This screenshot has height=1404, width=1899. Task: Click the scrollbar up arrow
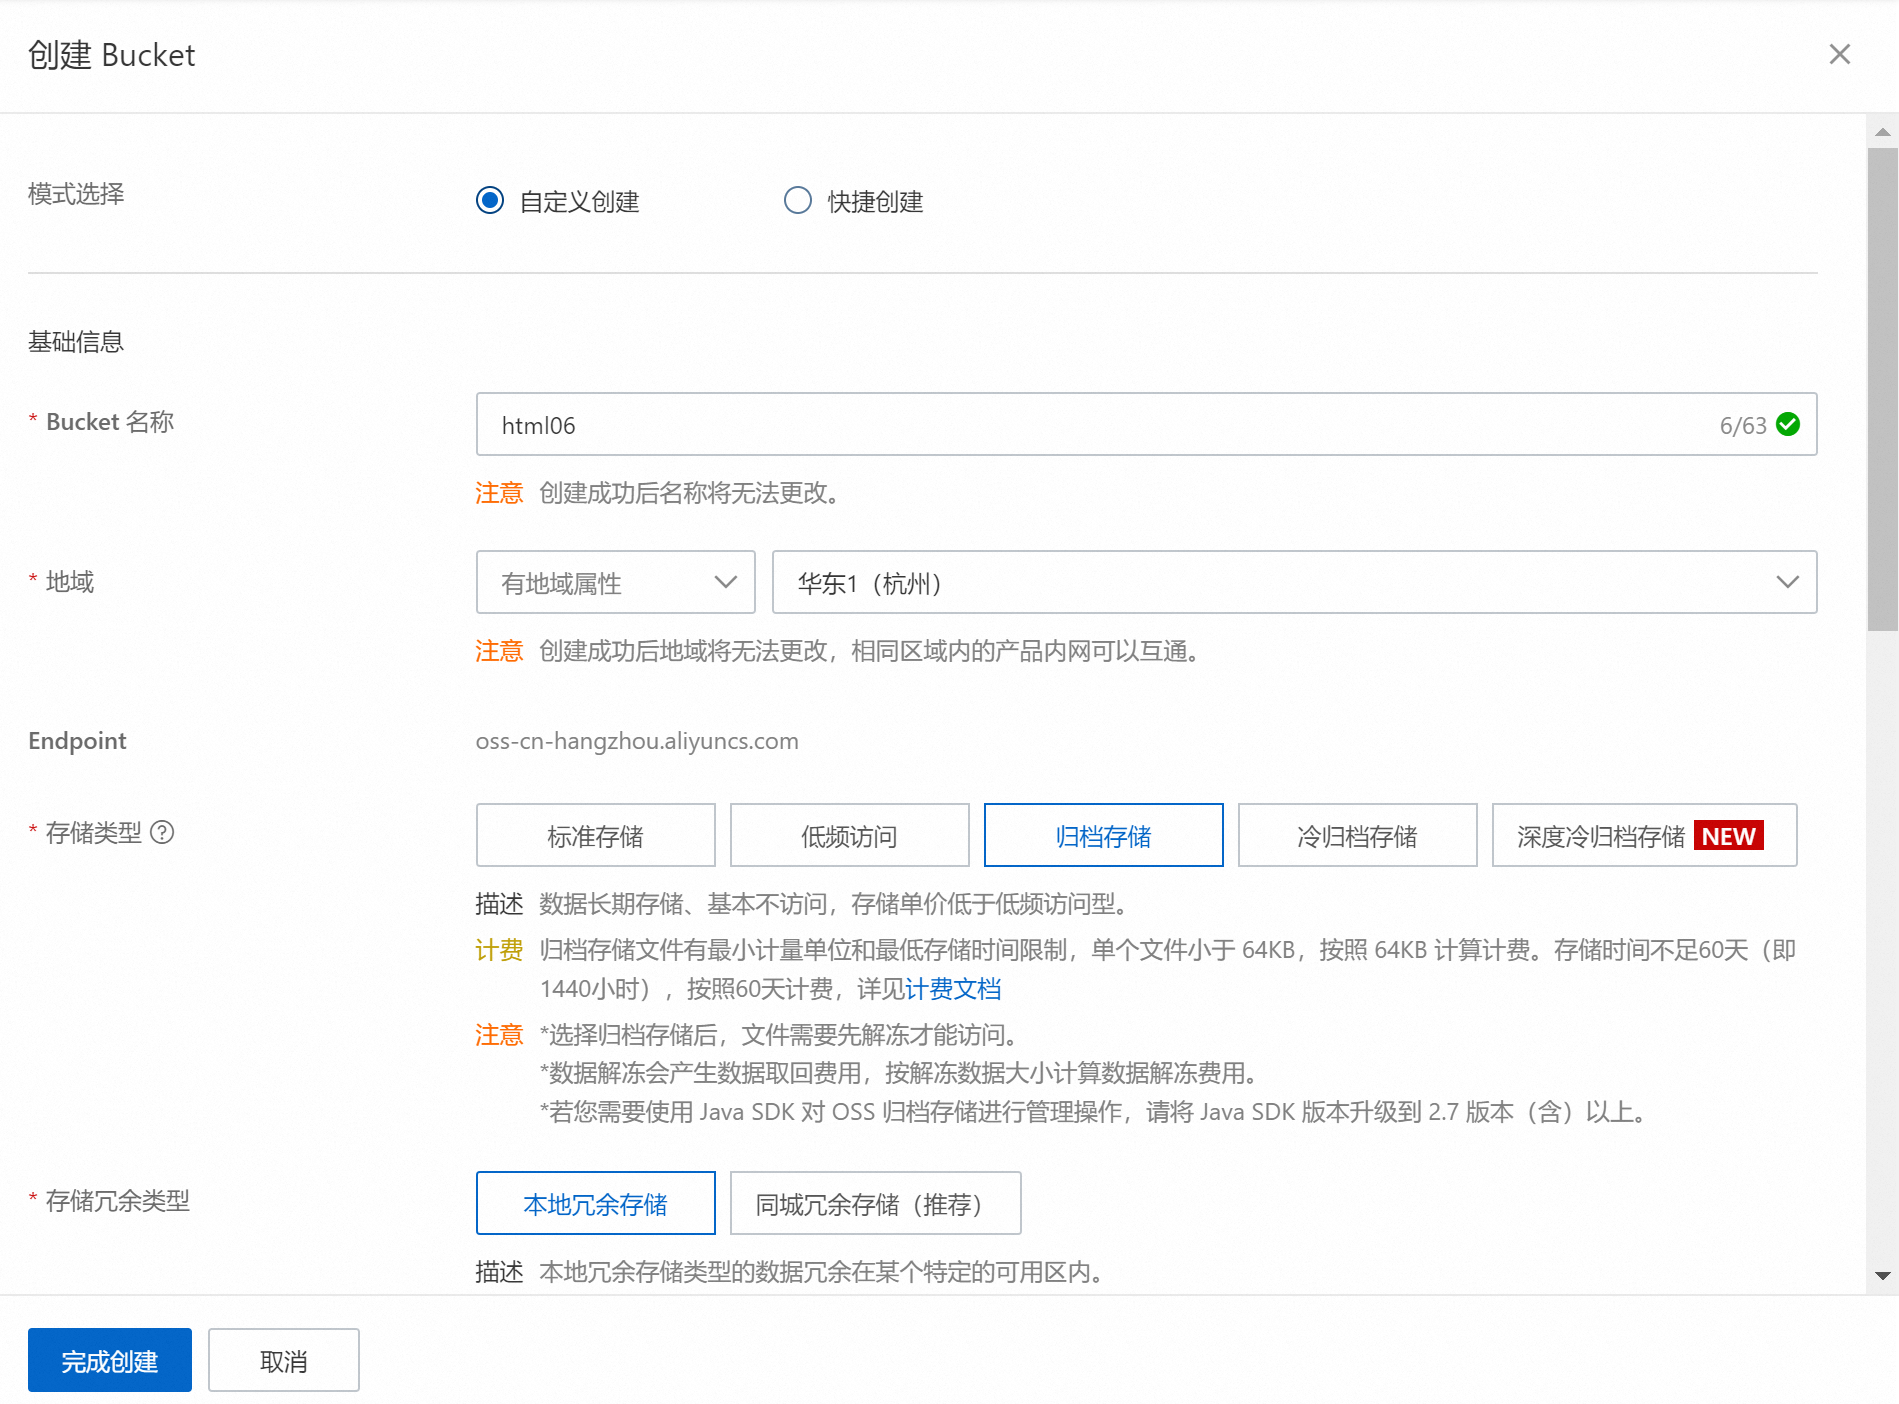(x=1882, y=132)
